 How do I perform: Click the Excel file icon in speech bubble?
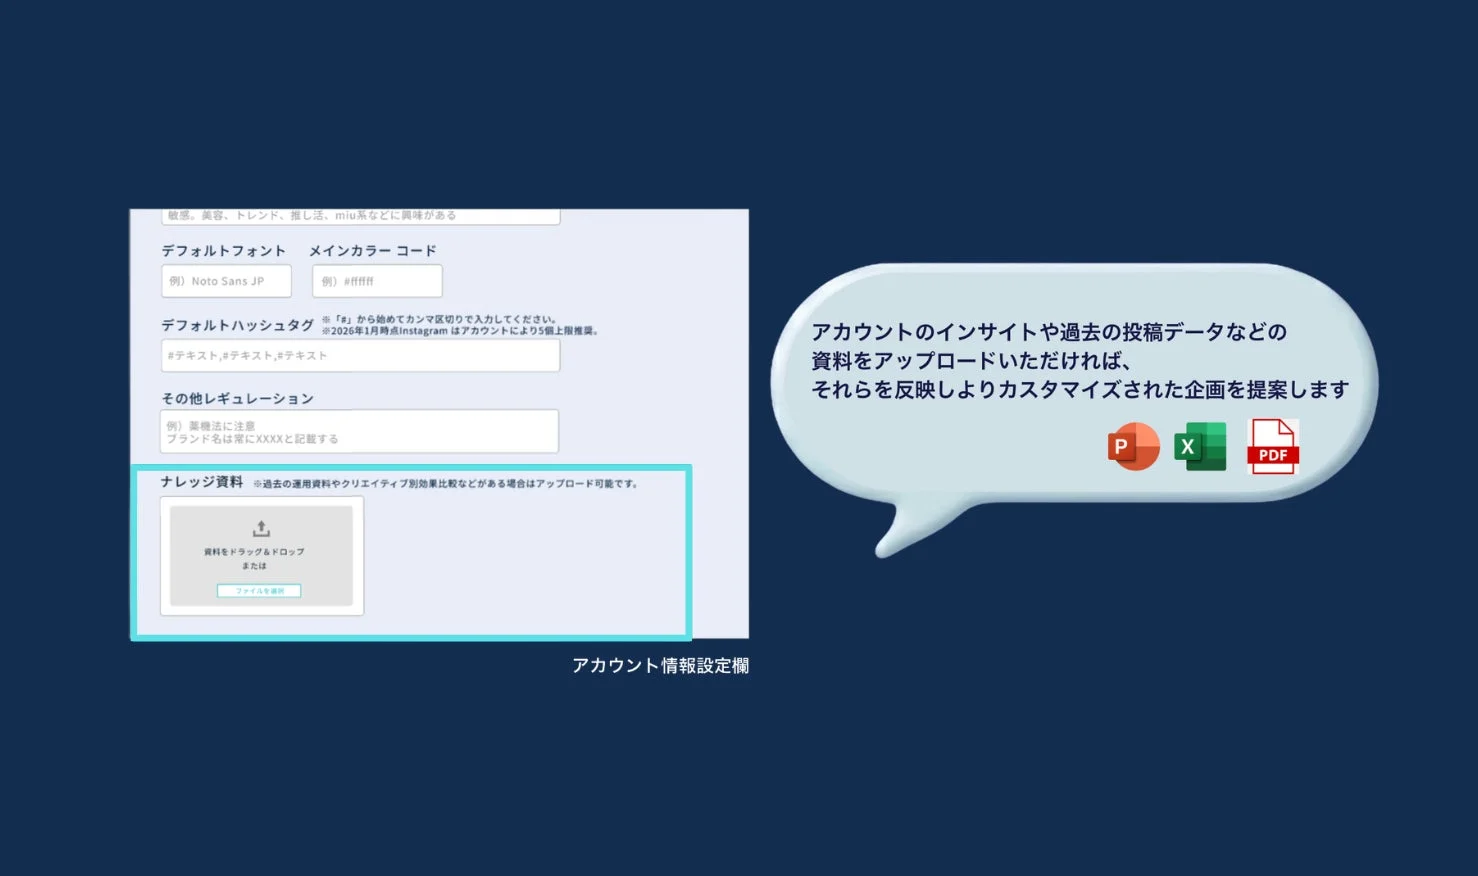point(1200,446)
